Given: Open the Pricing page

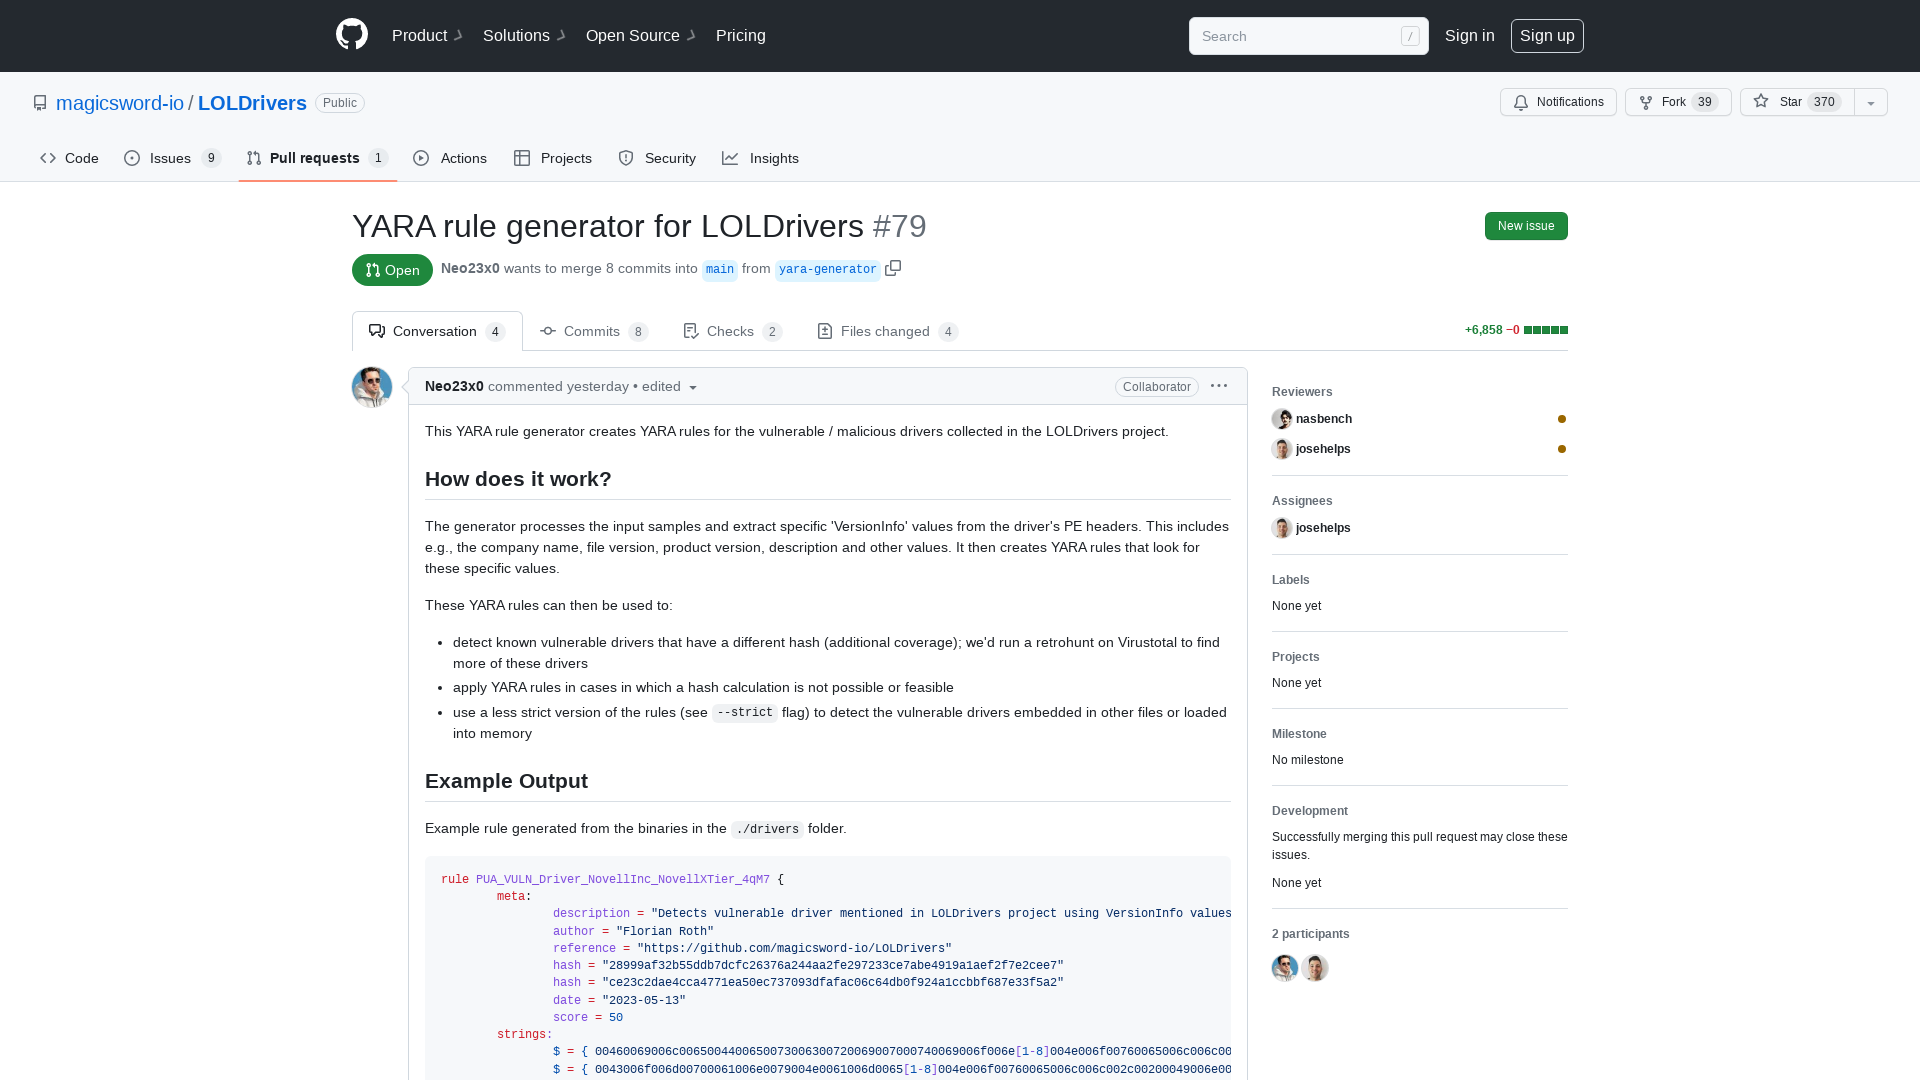Looking at the screenshot, I should pyautogui.click(x=741, y=36).
